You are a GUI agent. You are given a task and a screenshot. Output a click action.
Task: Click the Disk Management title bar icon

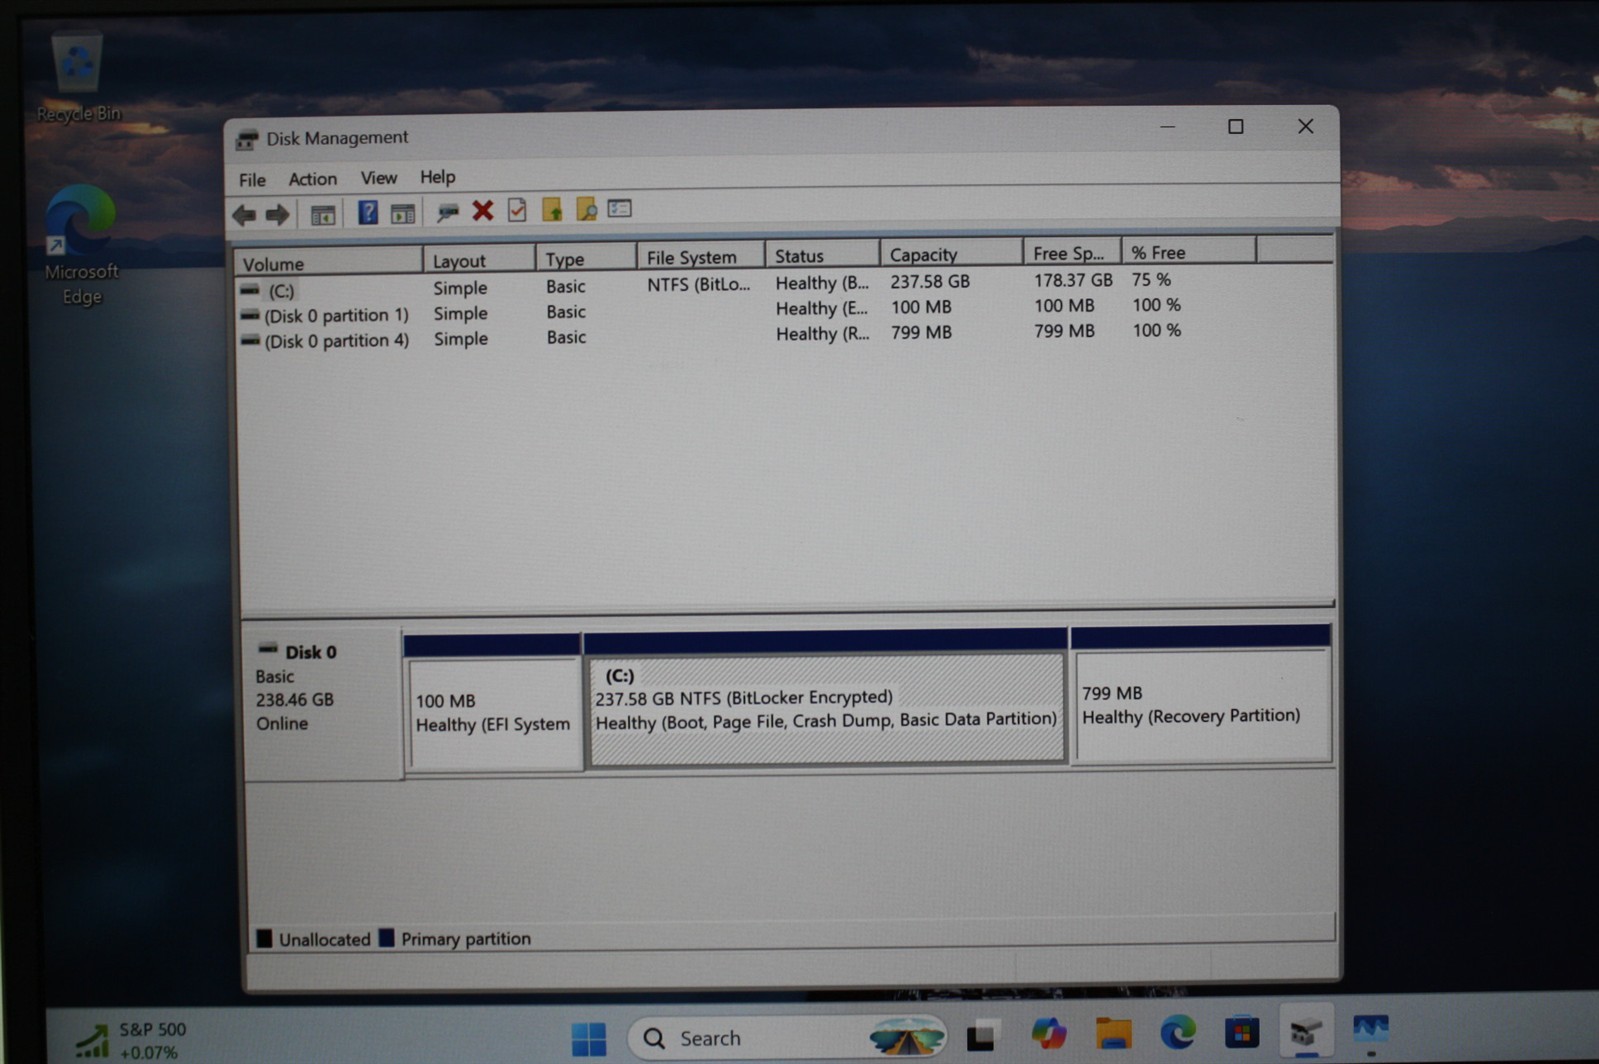pos(247,139)
